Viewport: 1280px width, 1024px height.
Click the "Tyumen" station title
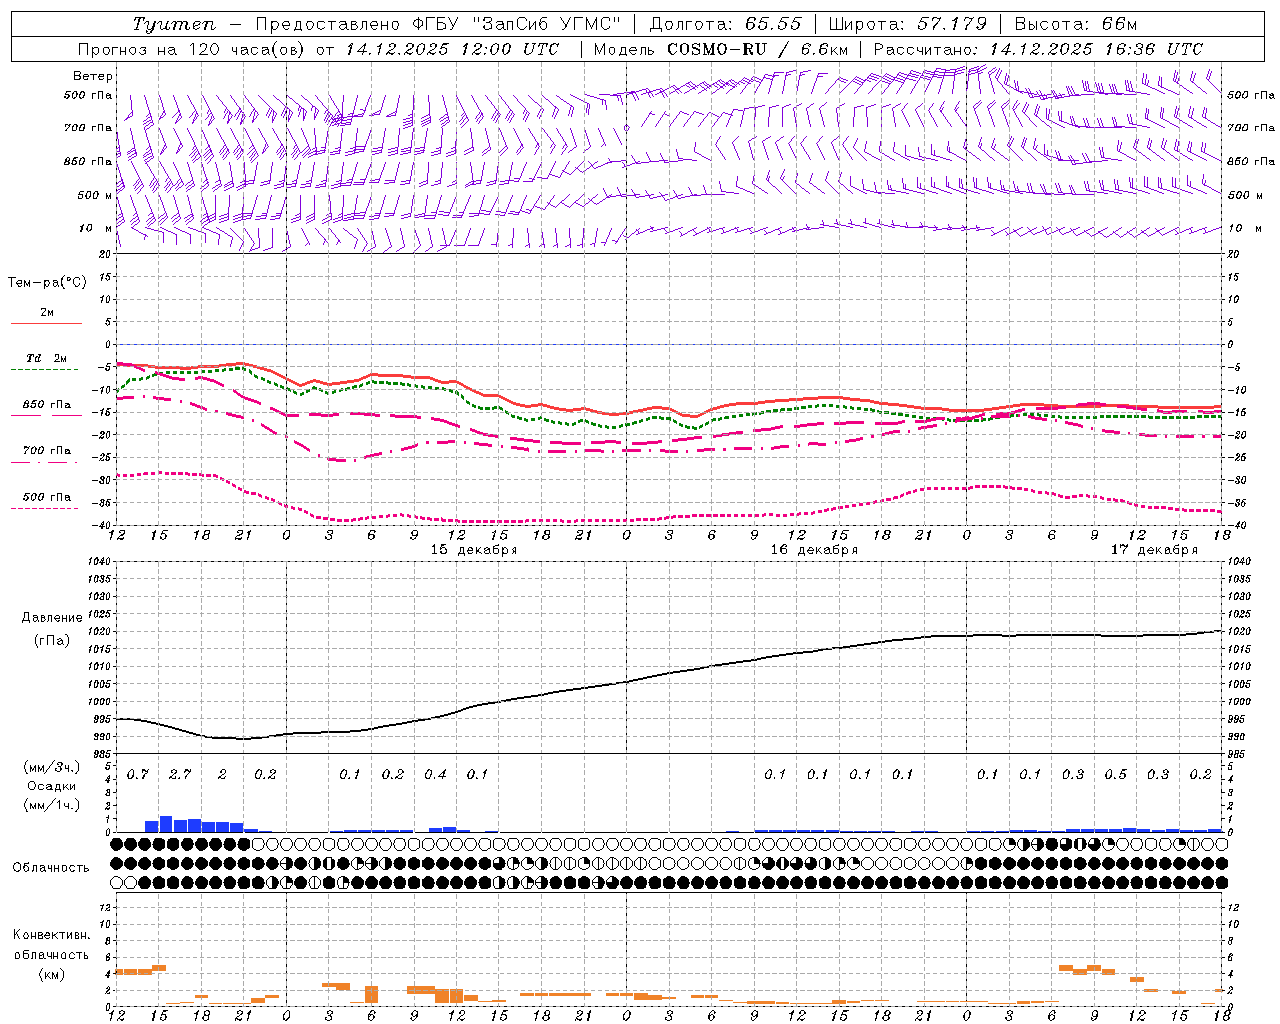tap(173, 24)
